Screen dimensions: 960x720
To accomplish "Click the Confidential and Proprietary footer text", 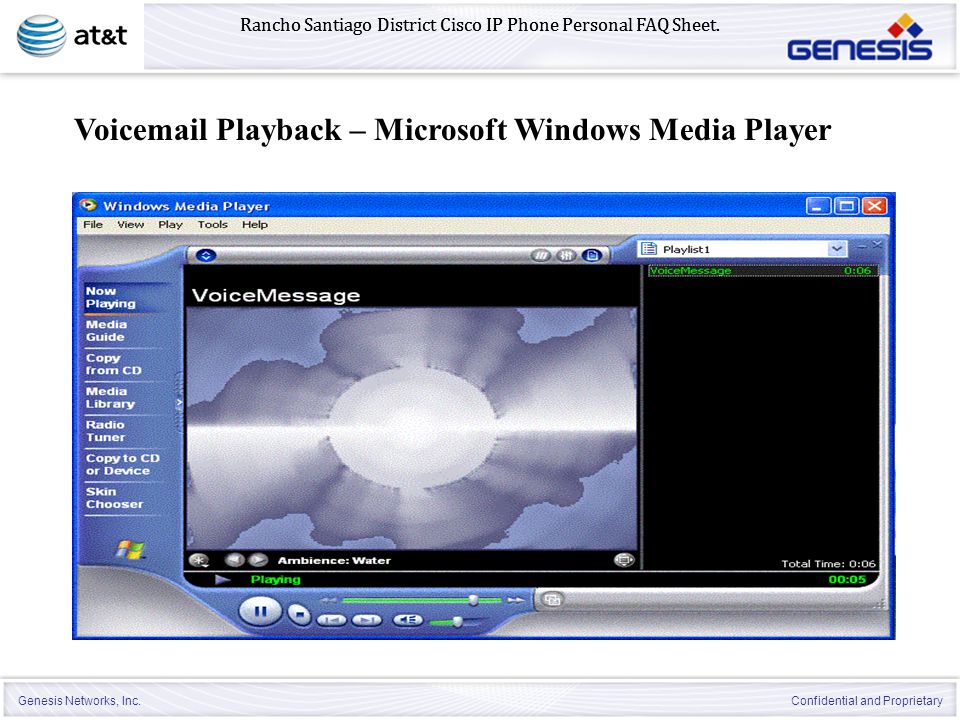I will (867, 700).
